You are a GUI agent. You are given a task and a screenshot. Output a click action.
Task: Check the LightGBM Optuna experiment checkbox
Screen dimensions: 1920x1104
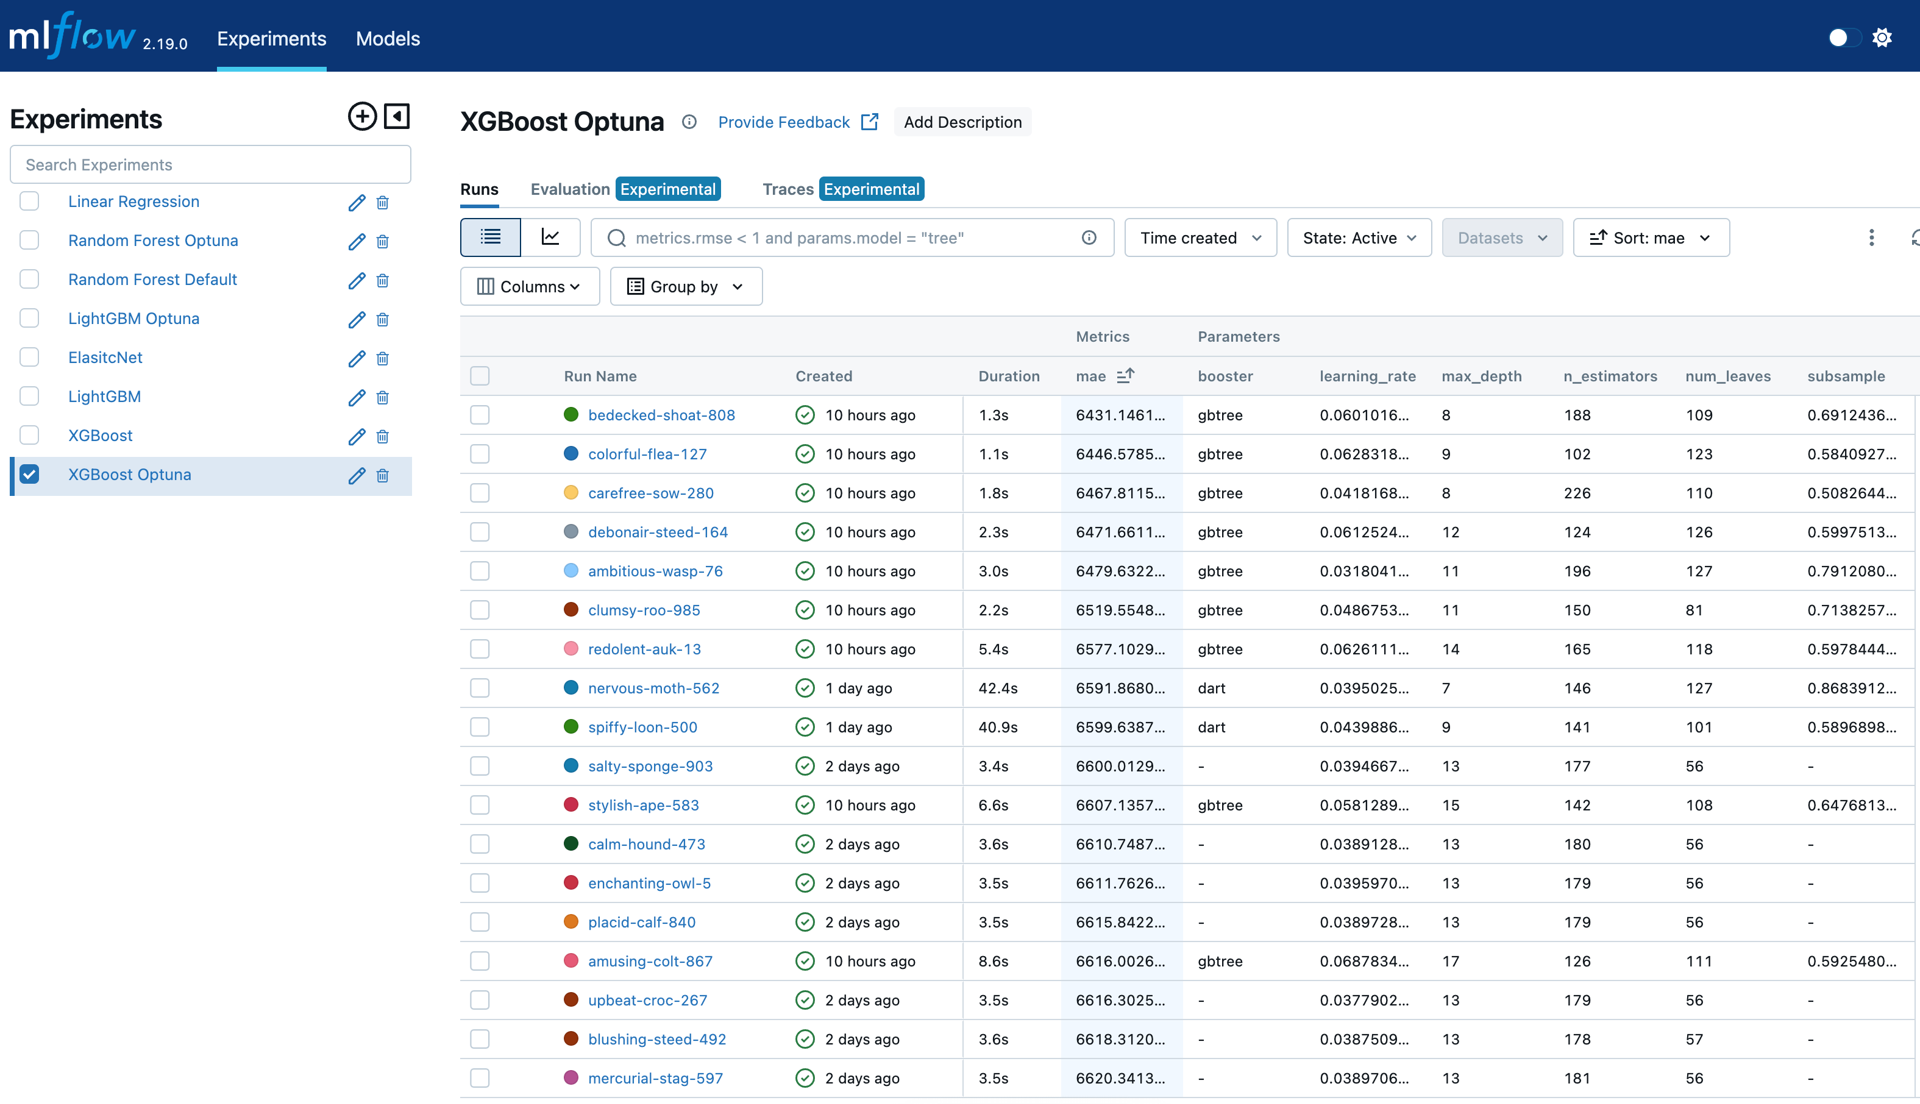(x=30, y=318)
